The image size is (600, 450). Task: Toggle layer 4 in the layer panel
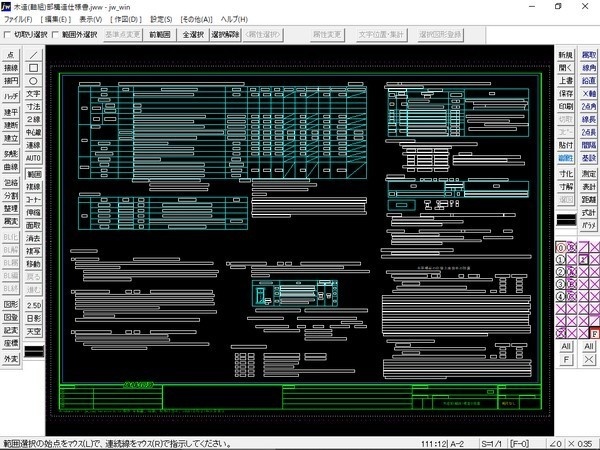(560, 297)
